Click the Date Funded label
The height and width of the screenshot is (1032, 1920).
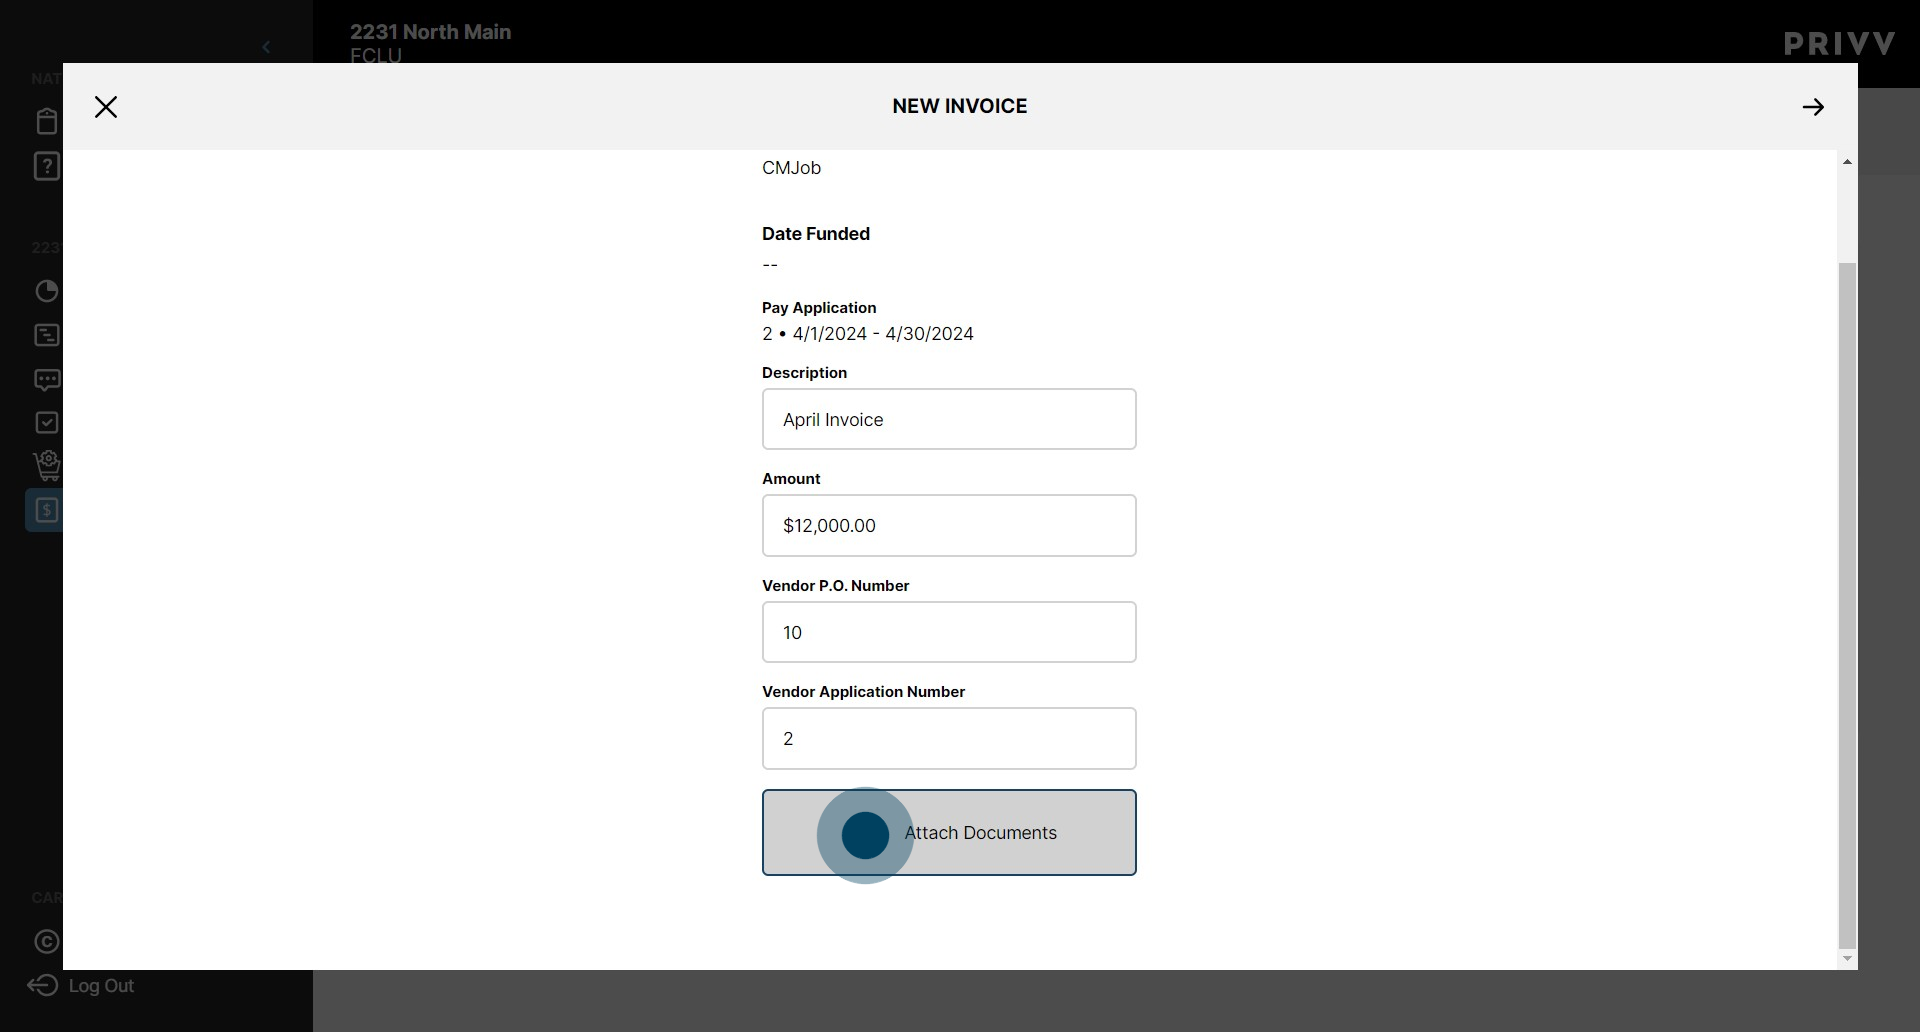coord(816,234)
